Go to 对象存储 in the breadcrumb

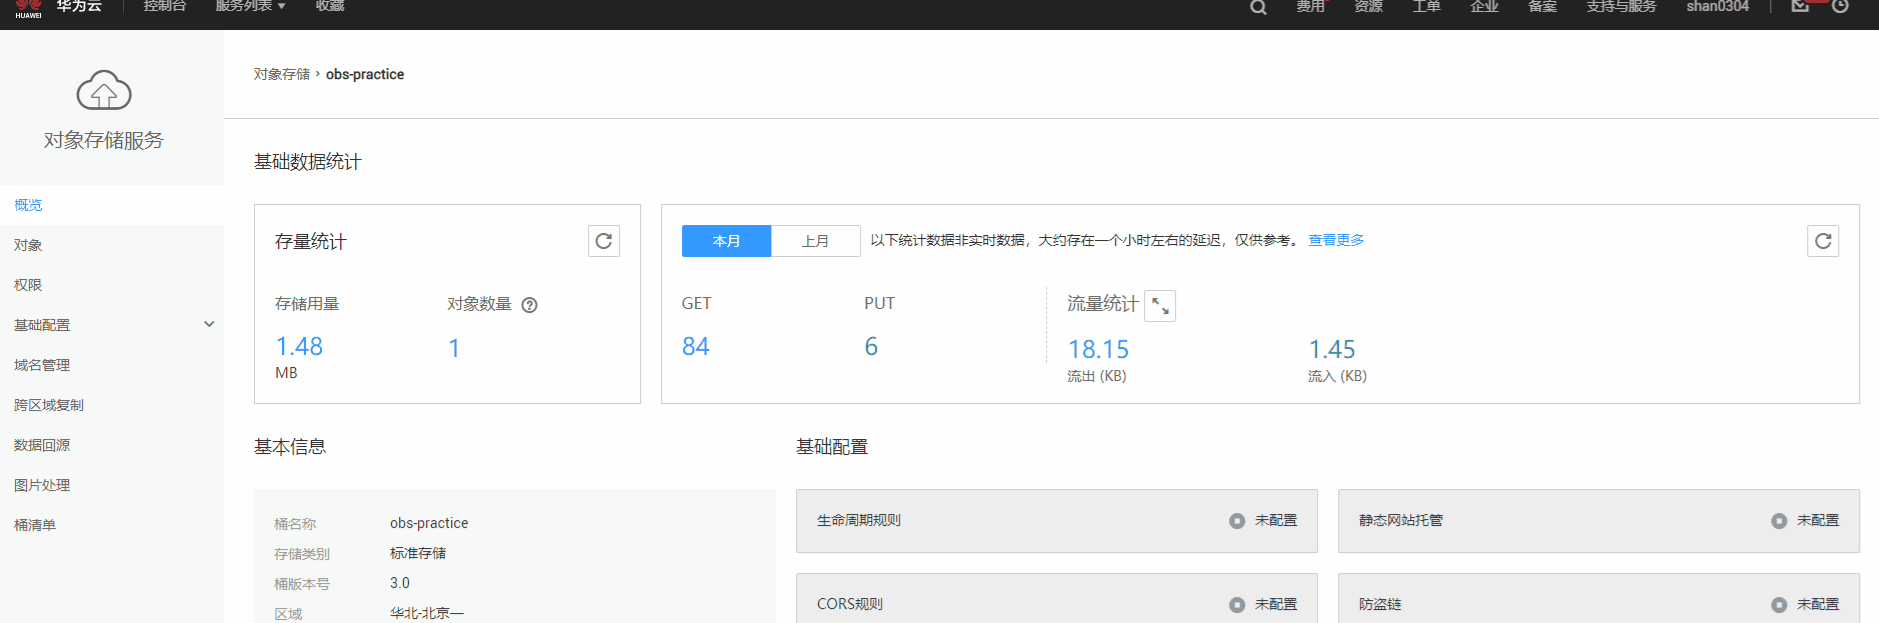(282, 74)
